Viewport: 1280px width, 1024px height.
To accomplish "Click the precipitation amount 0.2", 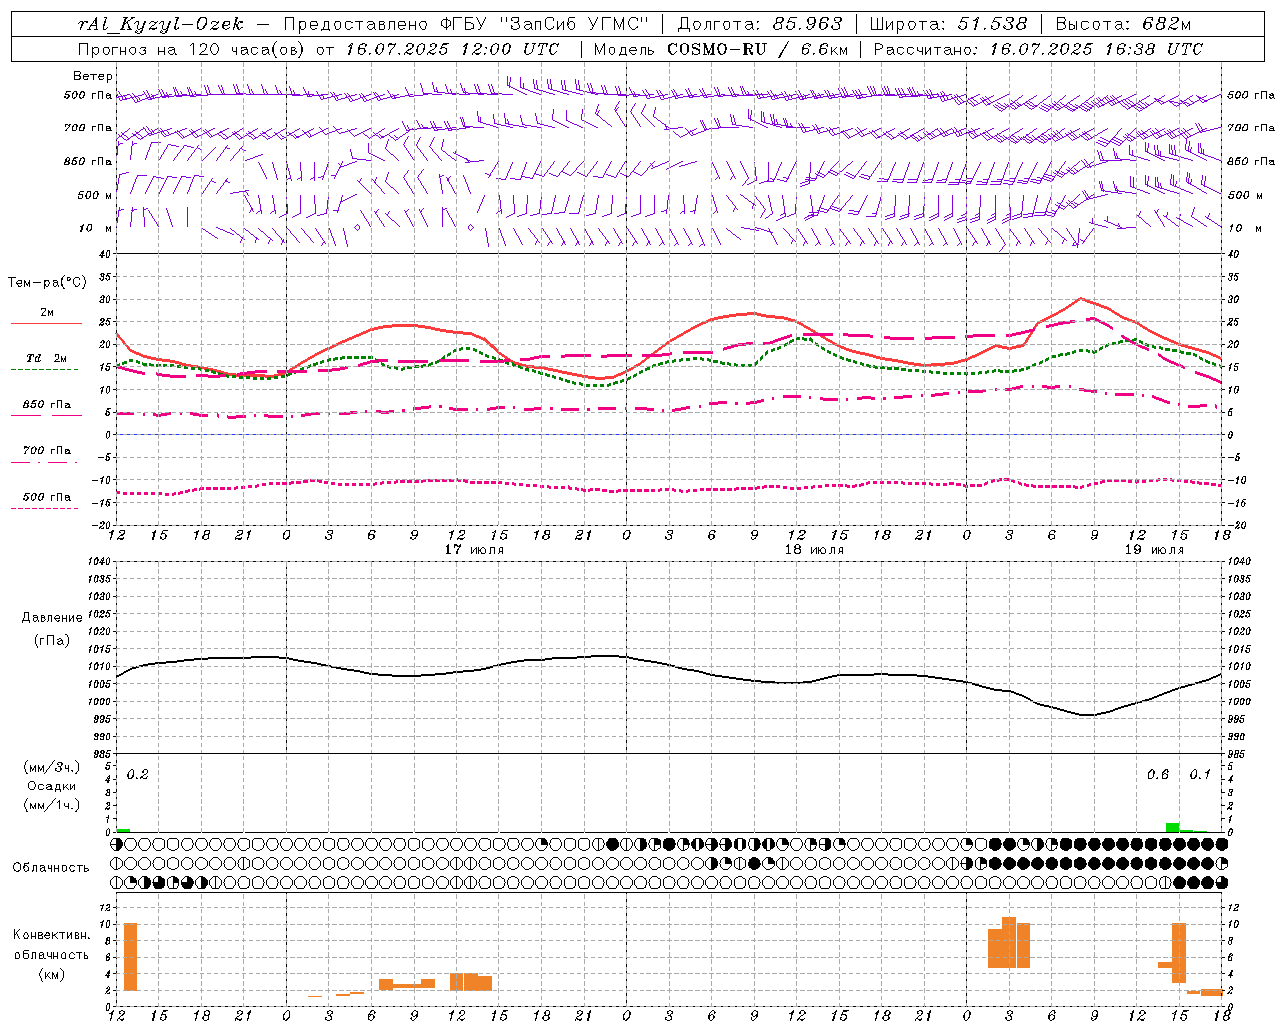I will click(138, 774).
